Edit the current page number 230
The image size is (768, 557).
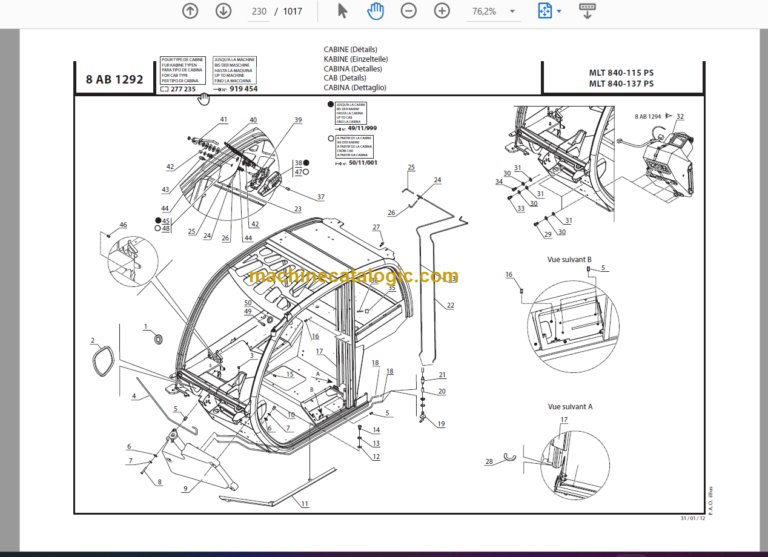(259, 11)
